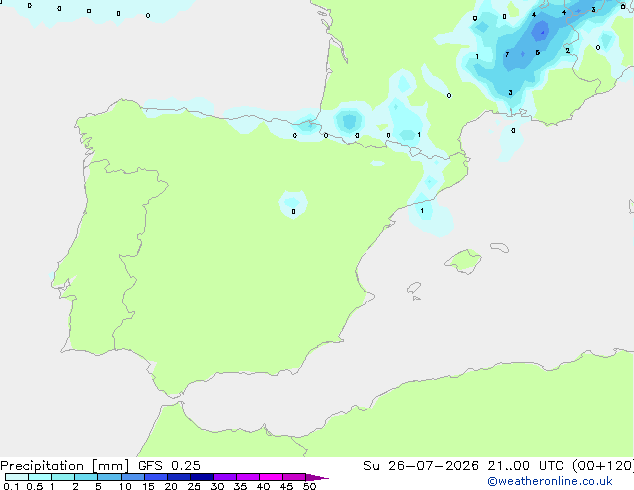Viewport: 634px width, 490px height.
Task: Click the 'GFS 0.25' model label
Action: click(169, 466)
